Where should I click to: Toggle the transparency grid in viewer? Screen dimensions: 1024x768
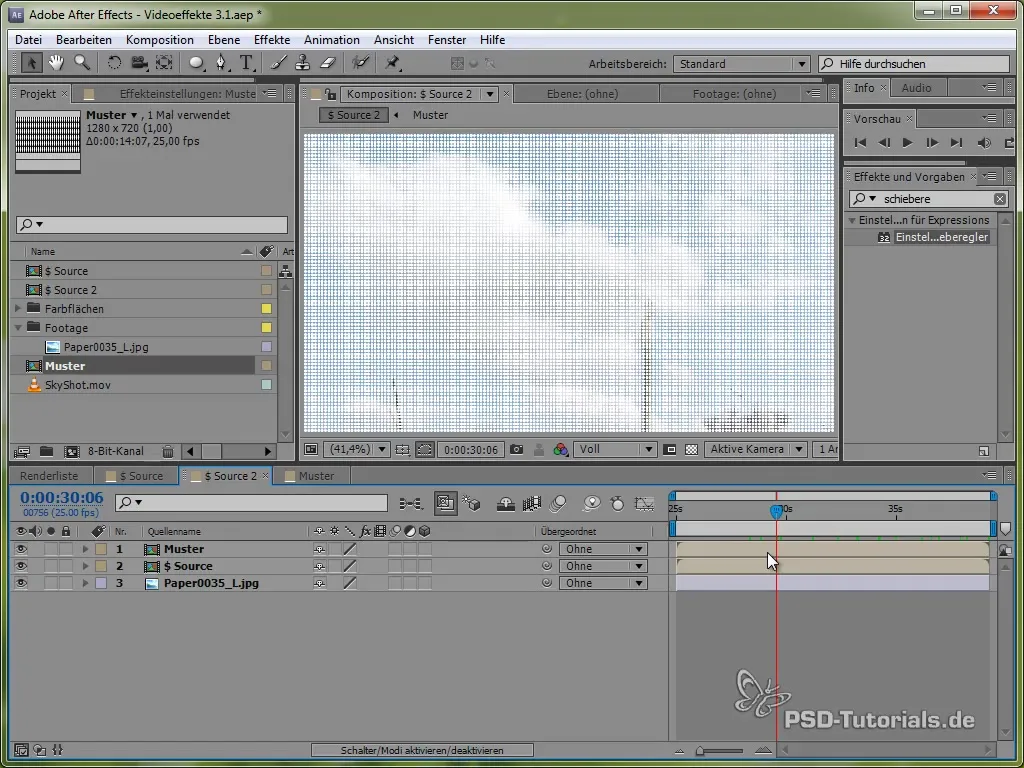pyautogui.click(x=691, y=449)
